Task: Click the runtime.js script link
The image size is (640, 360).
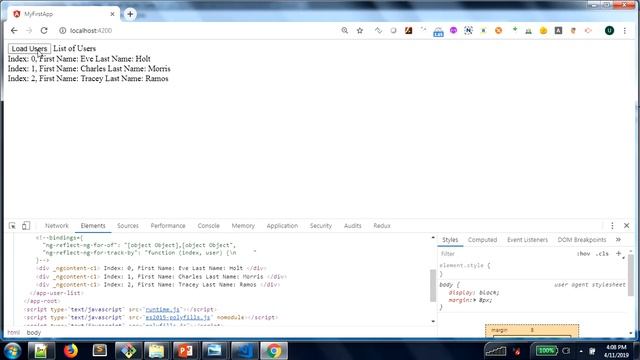Action: [x=162, y=309]
